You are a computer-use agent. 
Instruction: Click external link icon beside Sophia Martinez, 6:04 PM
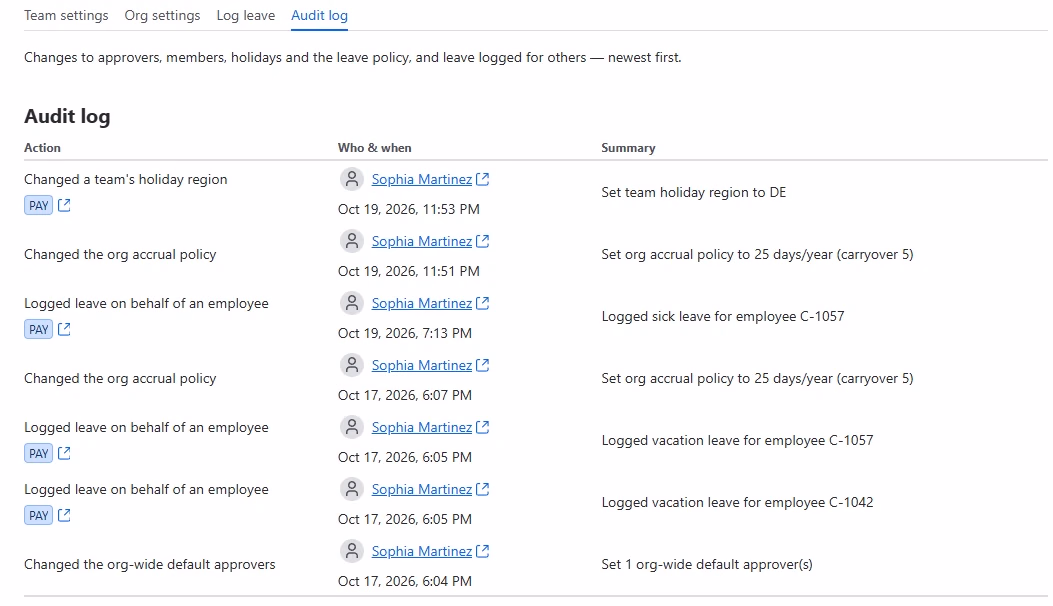(482, 552)
